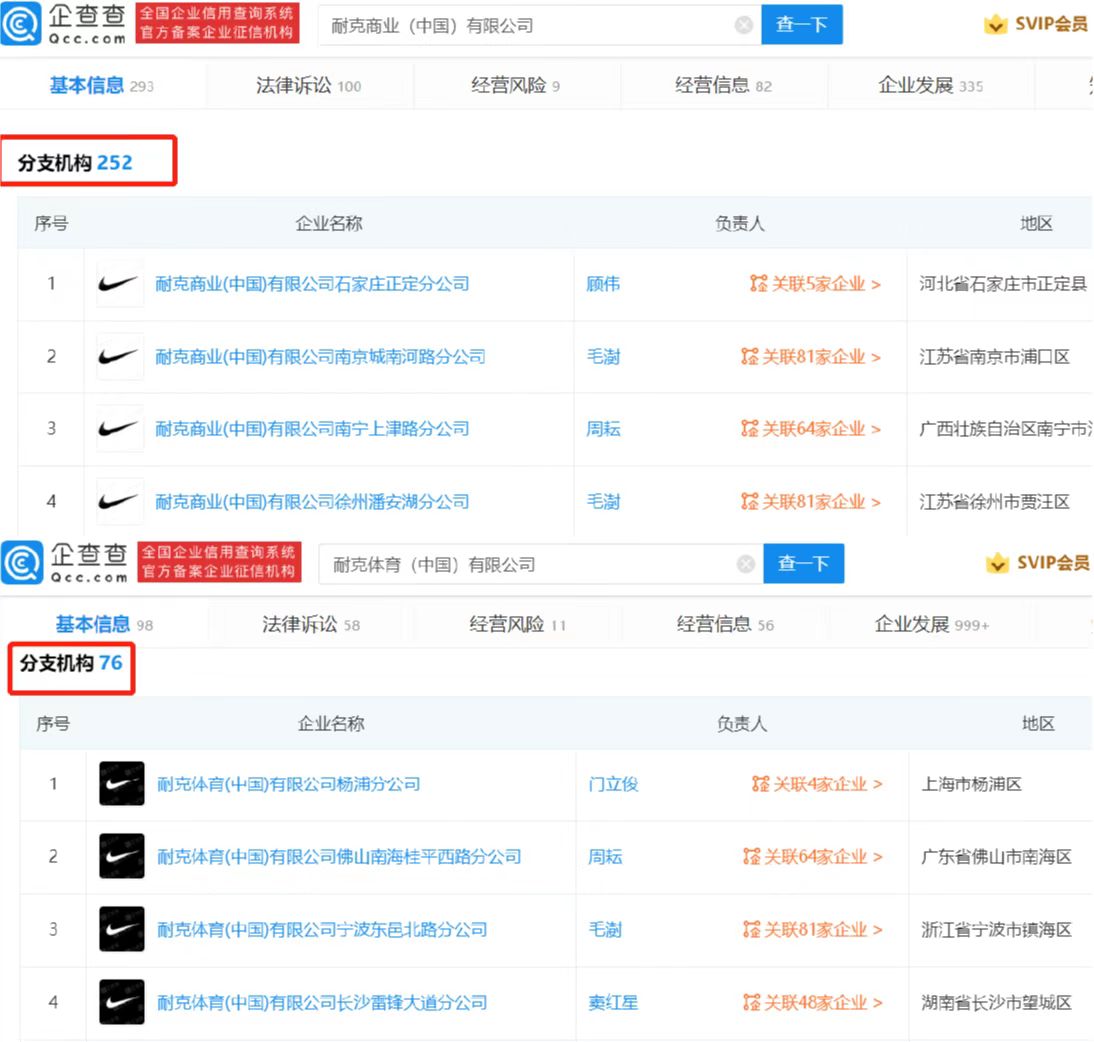
Task: Open 耐克商业(中国)有限公司徐州潘安湖分公司 link
Action: (x=312, y=502)
